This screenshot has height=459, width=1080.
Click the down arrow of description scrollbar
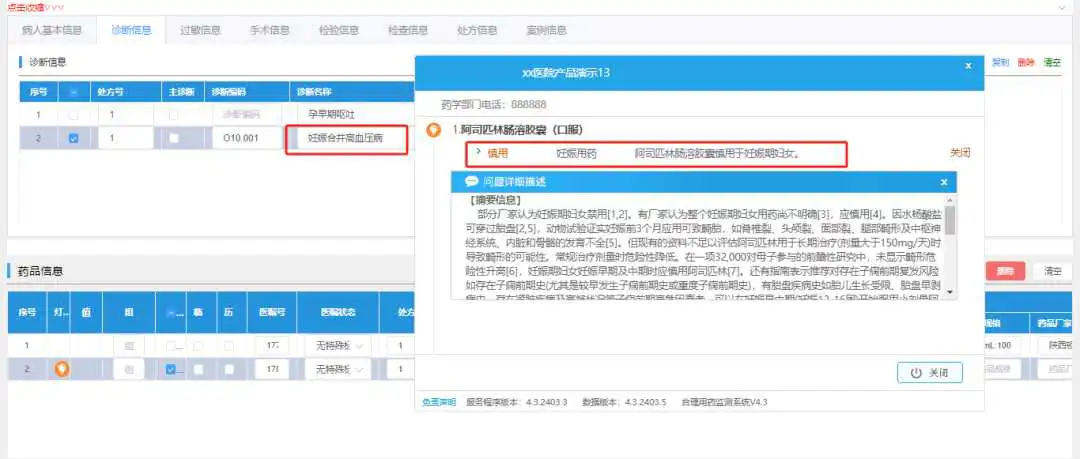click(950, 292)
